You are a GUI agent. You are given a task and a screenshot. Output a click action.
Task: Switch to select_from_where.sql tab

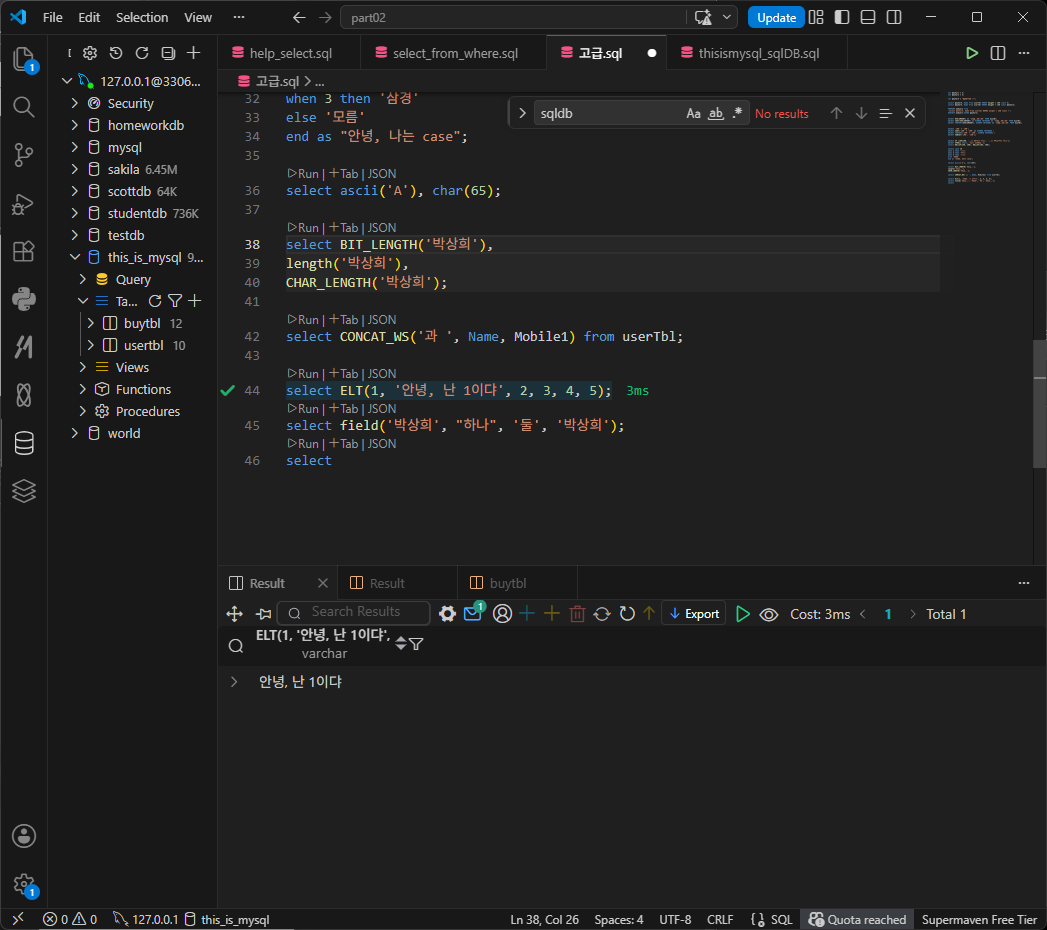click(453, 53)
